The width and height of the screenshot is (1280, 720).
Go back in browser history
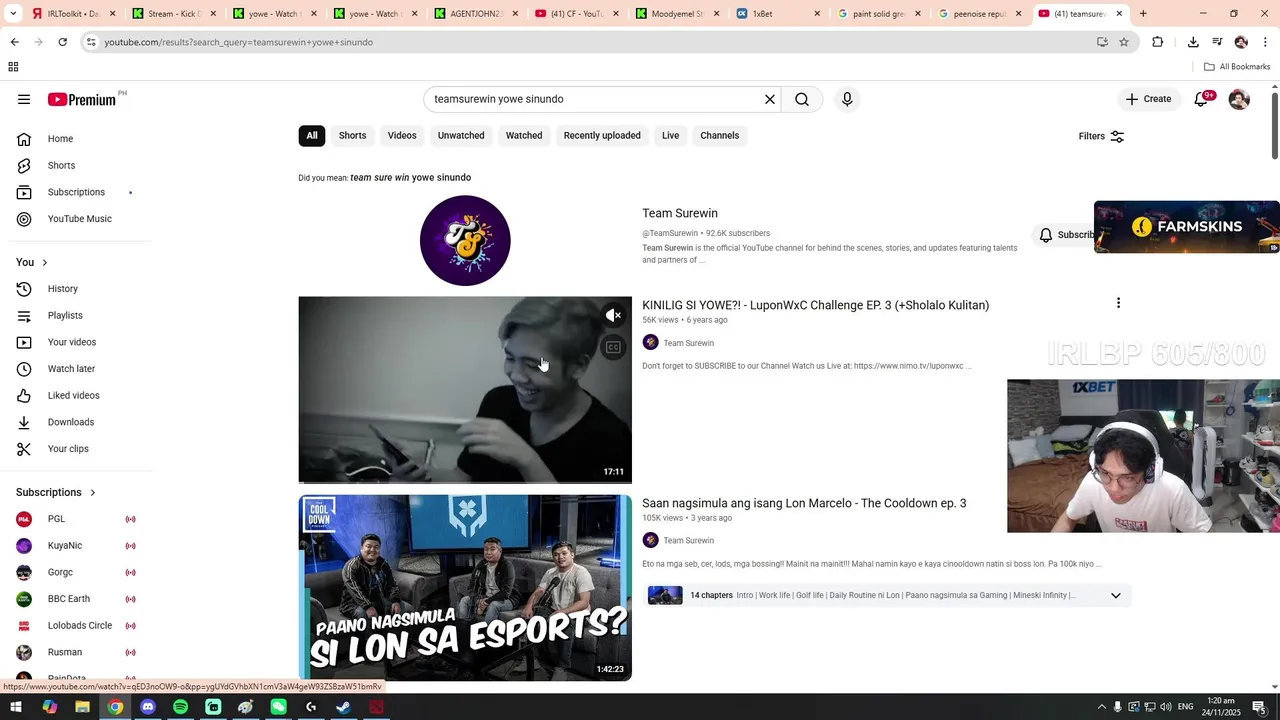(14, 42)
